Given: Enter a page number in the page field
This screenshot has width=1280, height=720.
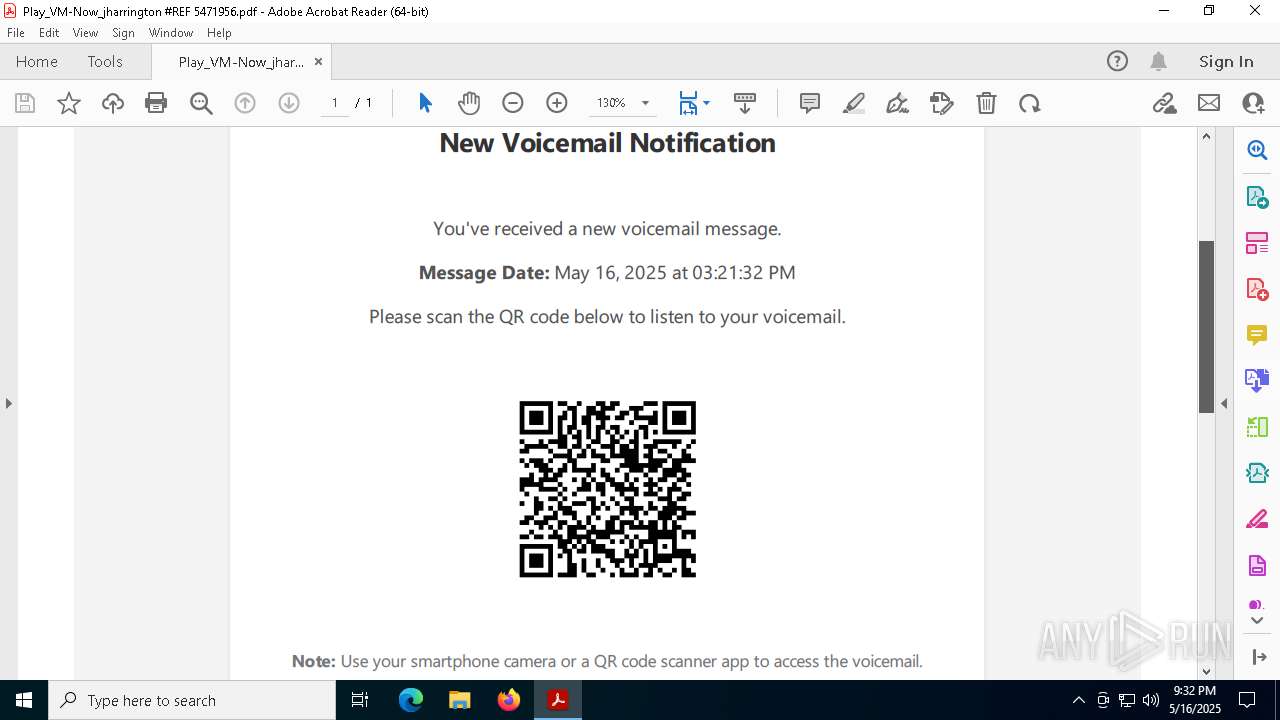Looking at the screenshot, I should click(x=335, y=103).
